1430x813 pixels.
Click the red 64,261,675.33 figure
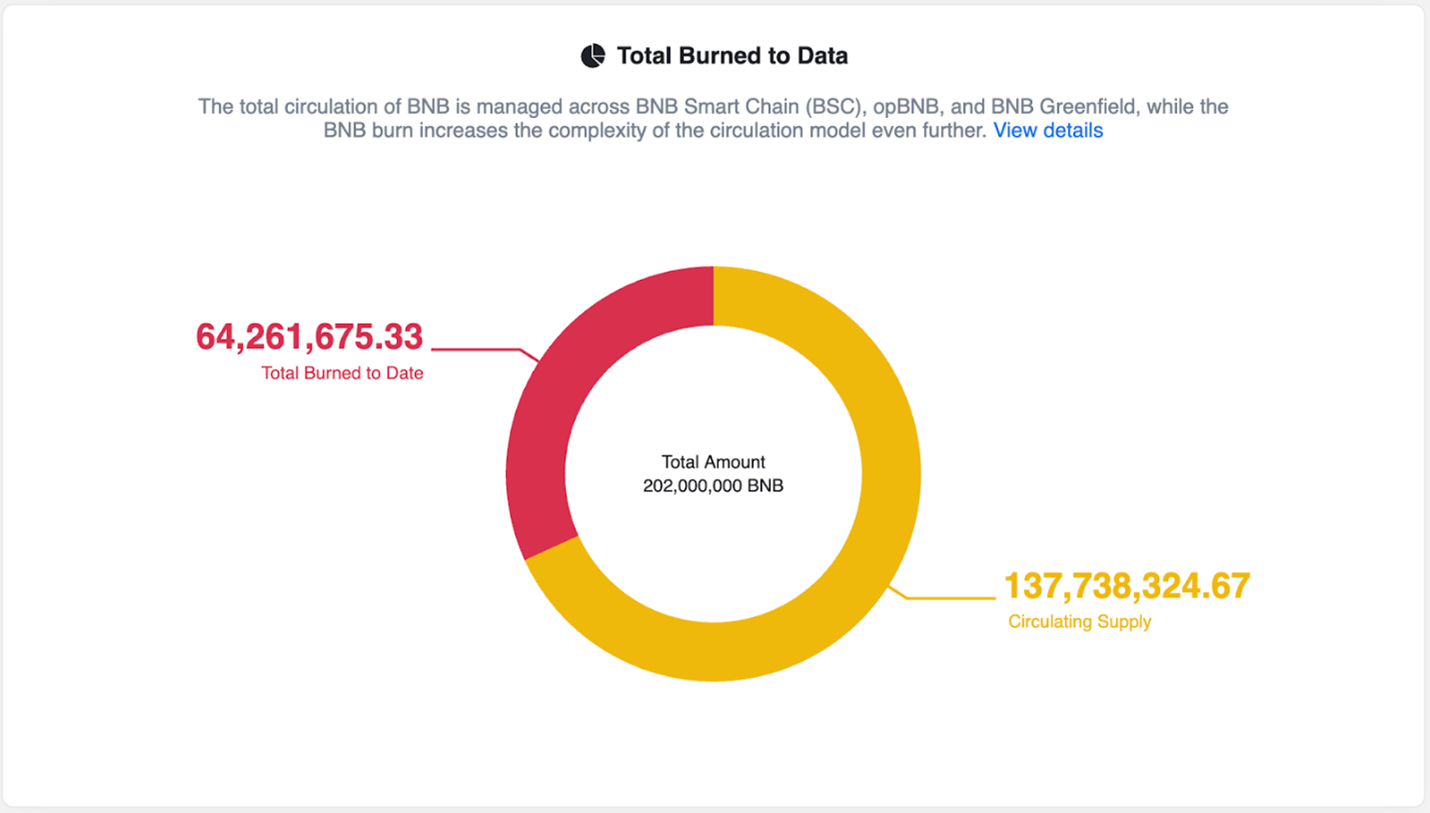tap(309, 338)
